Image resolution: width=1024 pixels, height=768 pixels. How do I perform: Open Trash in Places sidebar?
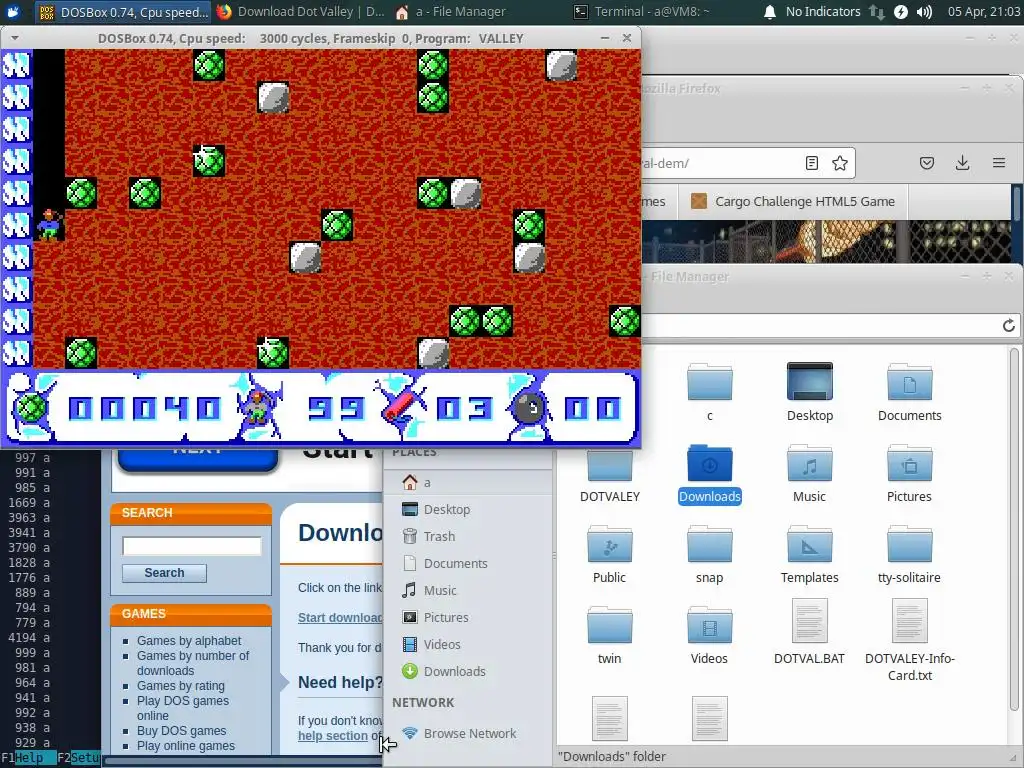(468, 536)
